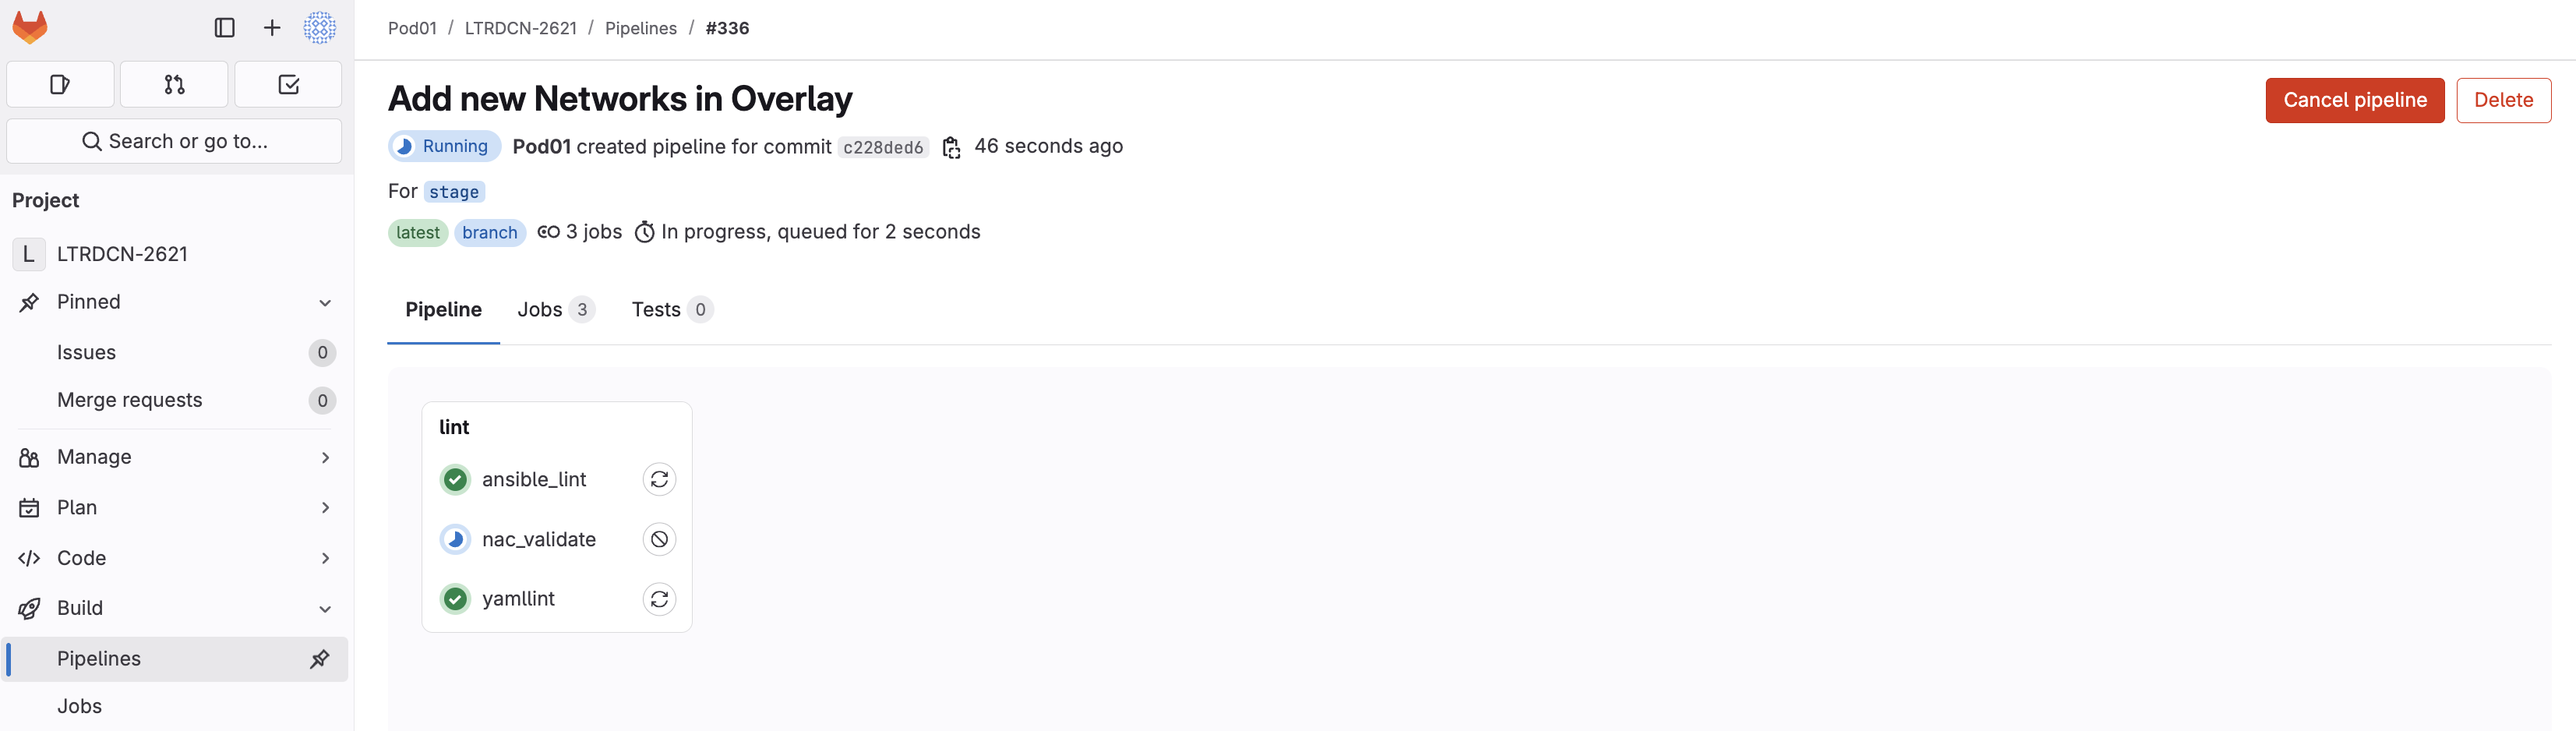Screen dimensions: 2576x731
Task: Switch to the Tests tab
Action: point(671,310)
